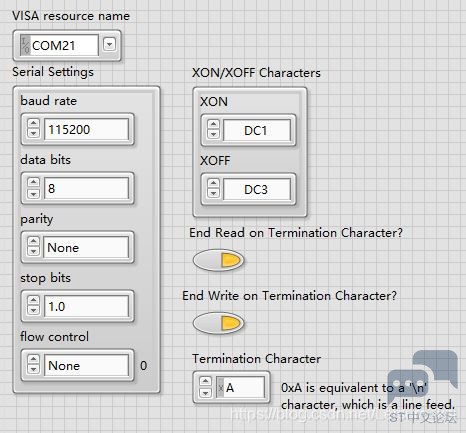Step parity selection up

pos(33,241)
